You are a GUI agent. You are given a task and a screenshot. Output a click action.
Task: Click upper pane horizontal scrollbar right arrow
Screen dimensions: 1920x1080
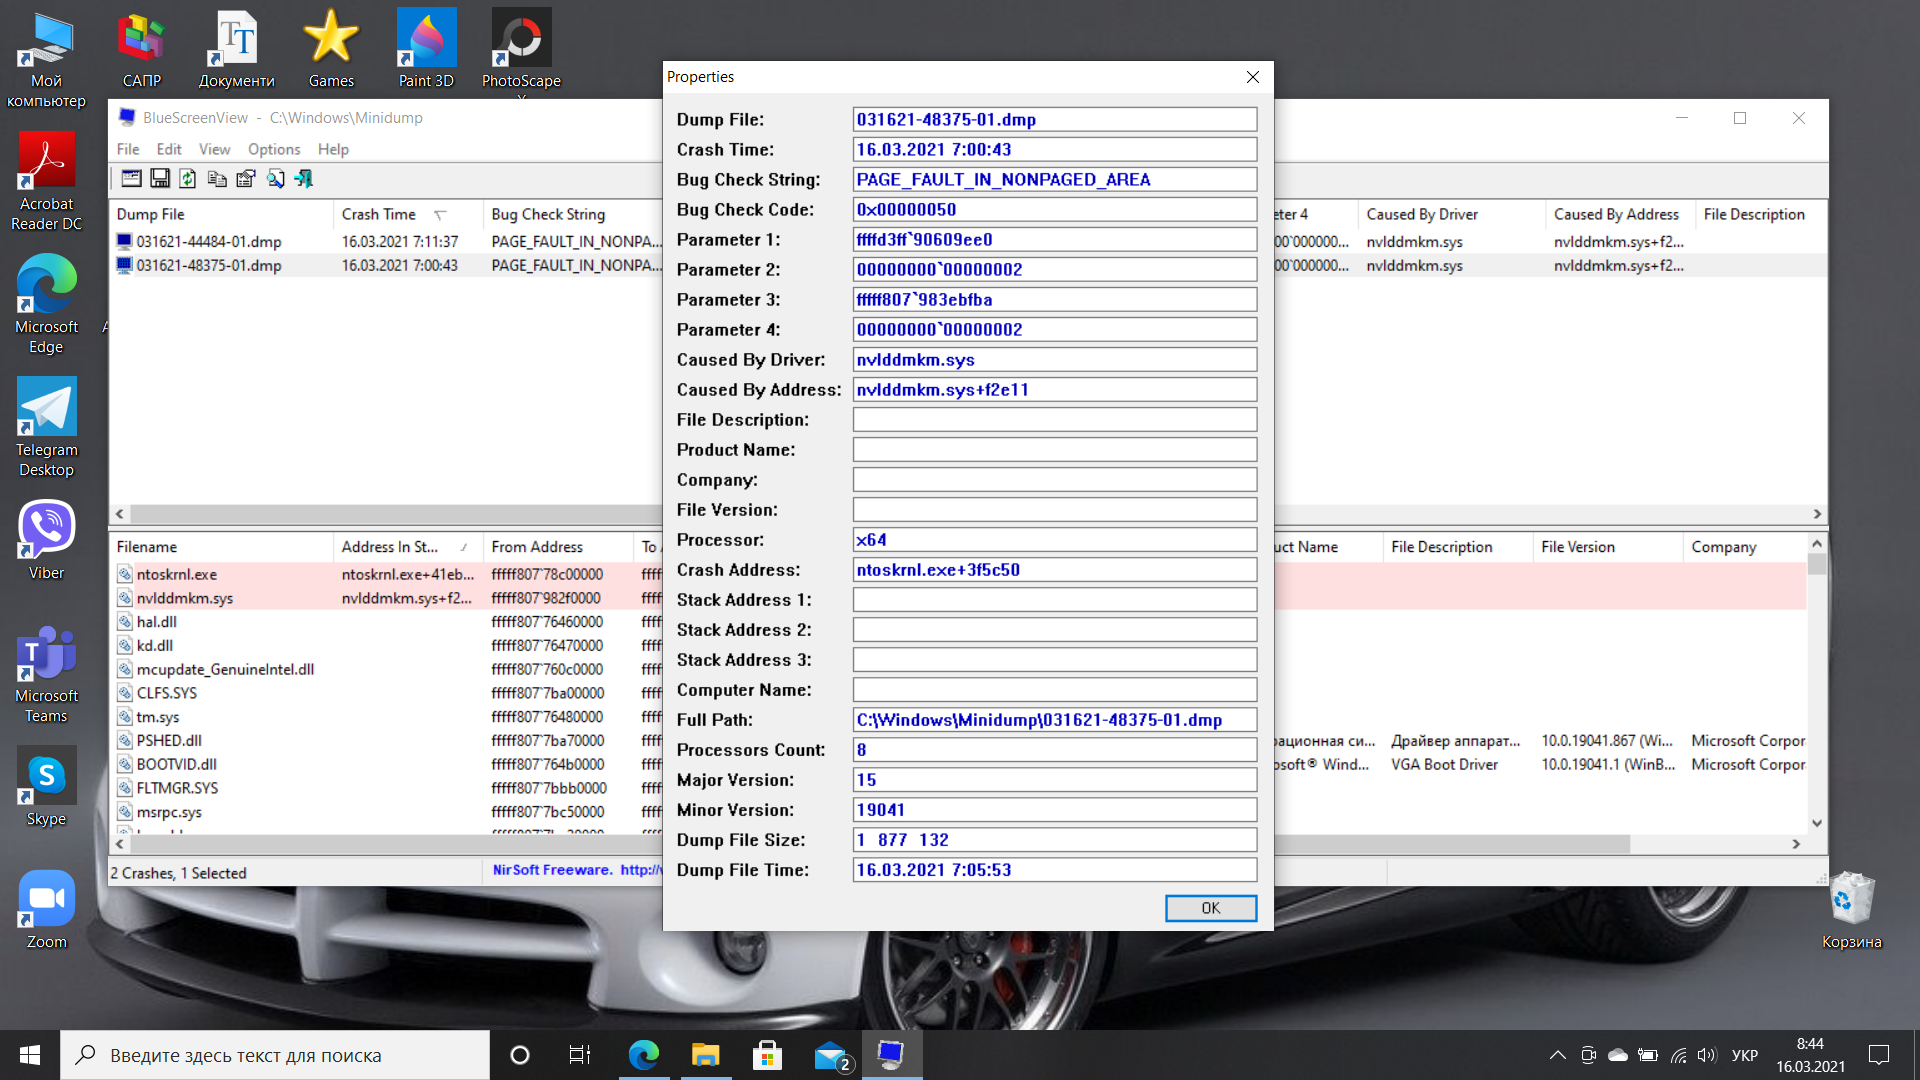click(x=1817, y=514)
